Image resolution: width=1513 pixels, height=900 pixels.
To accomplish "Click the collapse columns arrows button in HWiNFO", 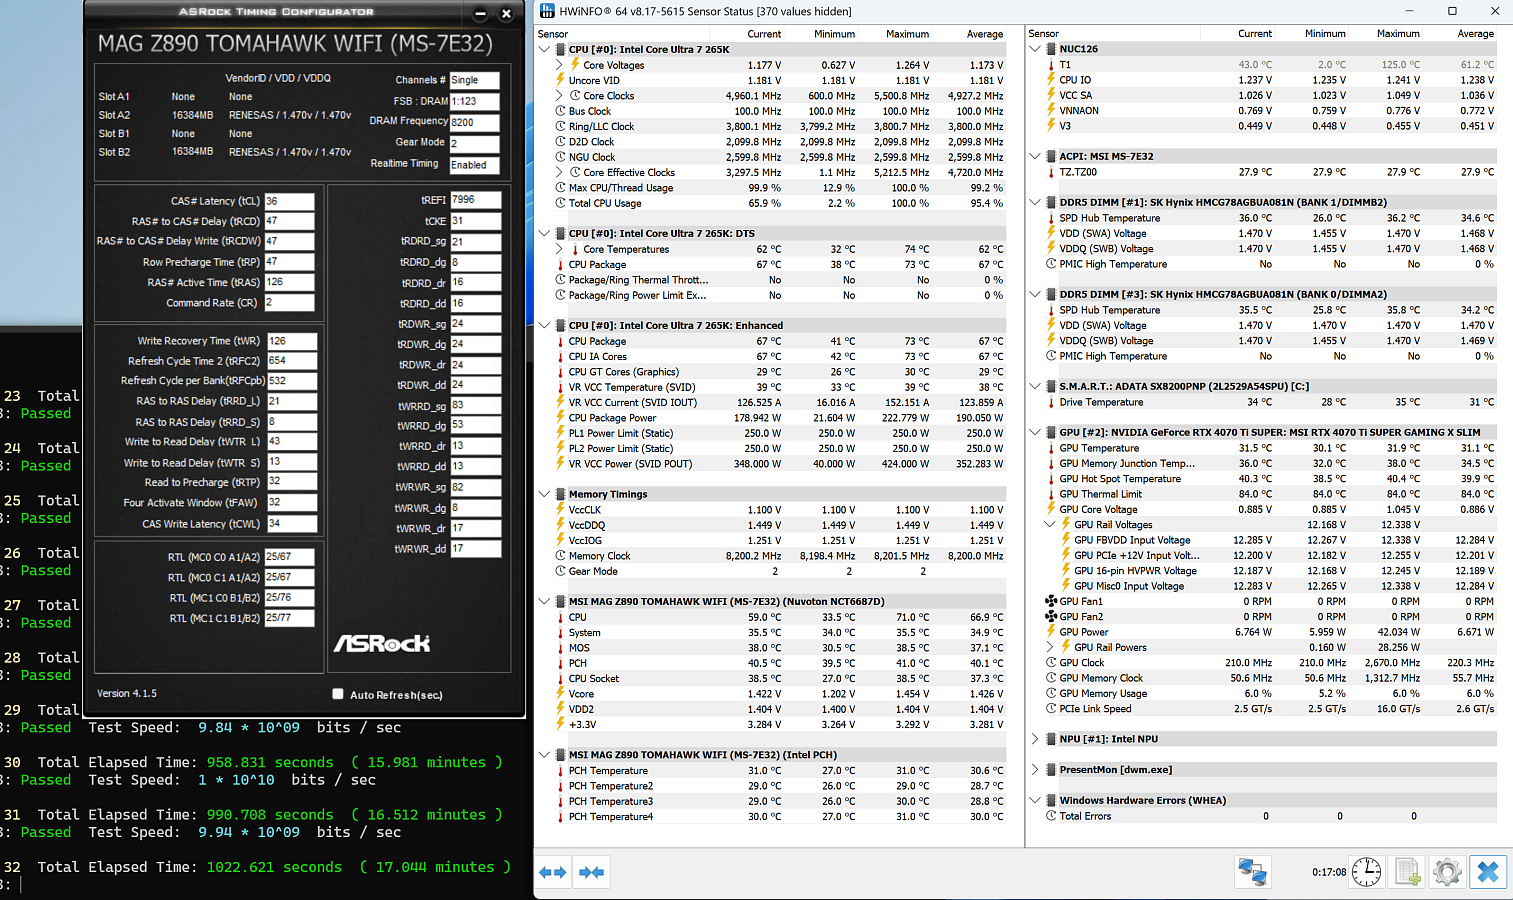I will point(592,872).
